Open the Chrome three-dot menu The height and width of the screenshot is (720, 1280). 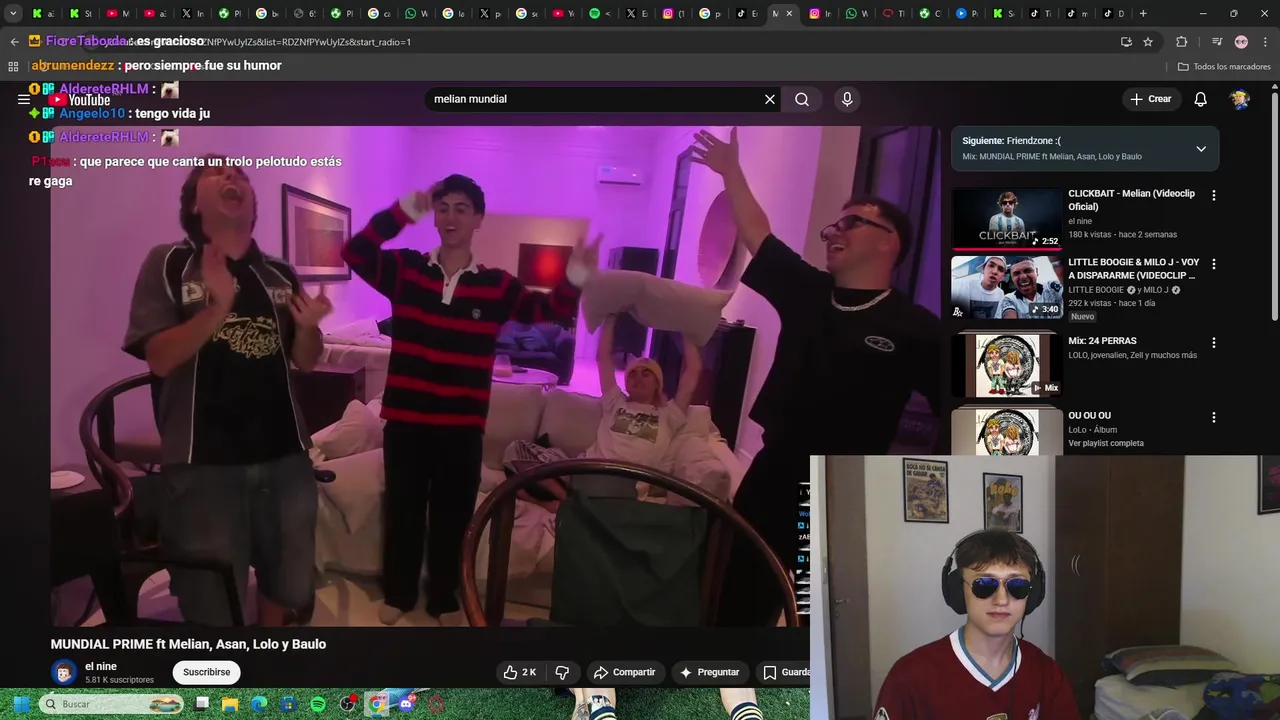coord(1265,42)
